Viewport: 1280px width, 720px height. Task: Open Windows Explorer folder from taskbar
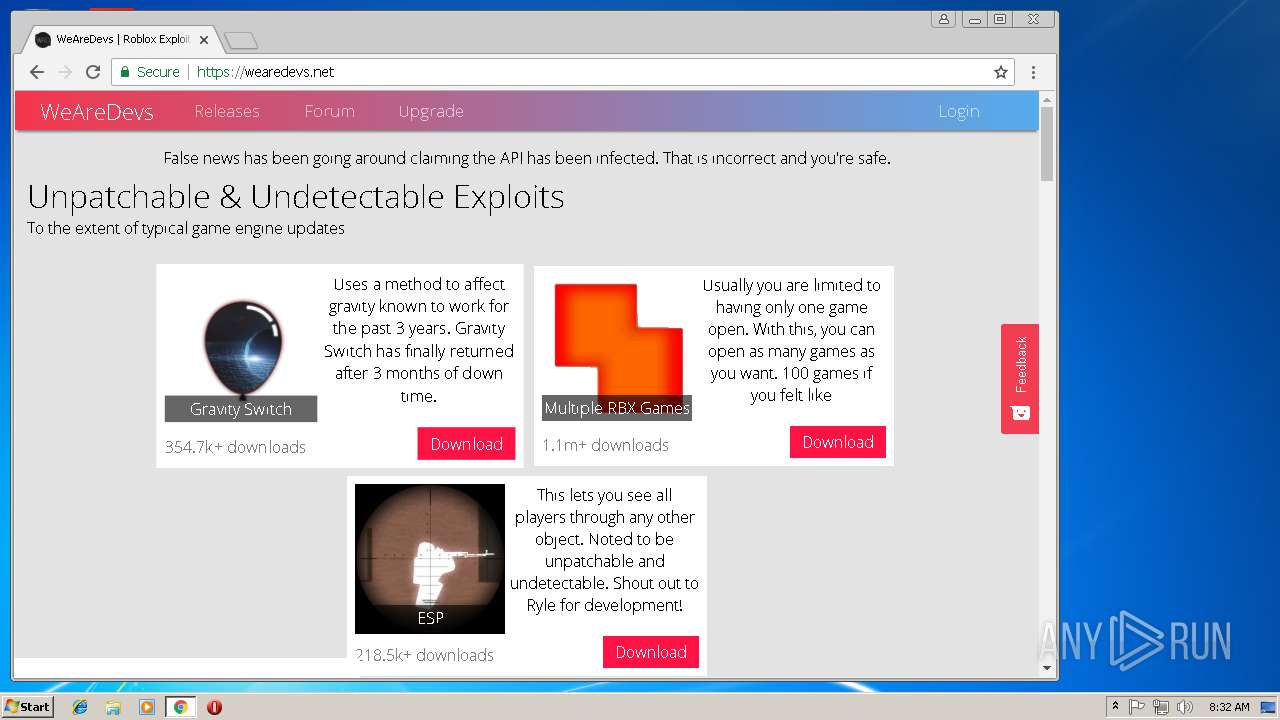tap(113, 707)
